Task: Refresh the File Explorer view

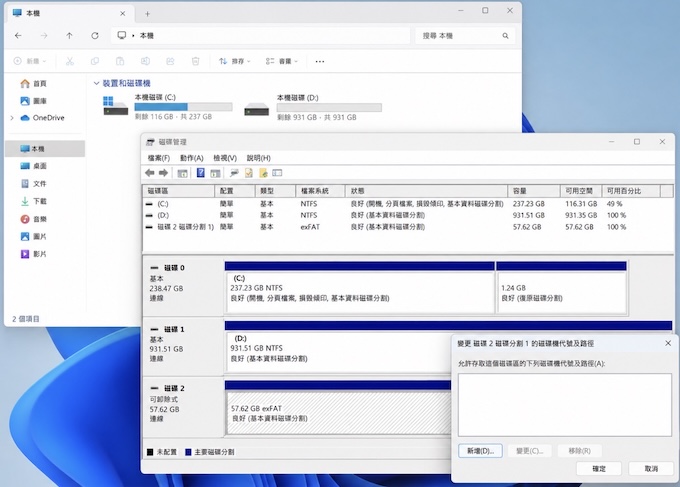Action: (95, 36)
